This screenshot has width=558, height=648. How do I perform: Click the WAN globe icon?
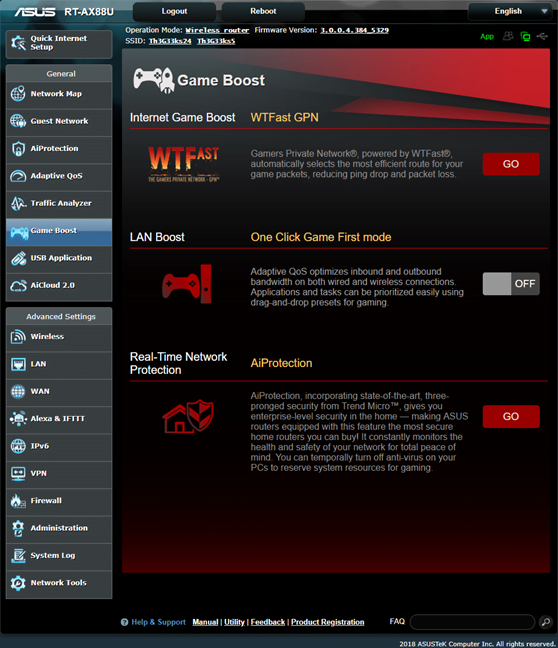[x=18, y=391]
